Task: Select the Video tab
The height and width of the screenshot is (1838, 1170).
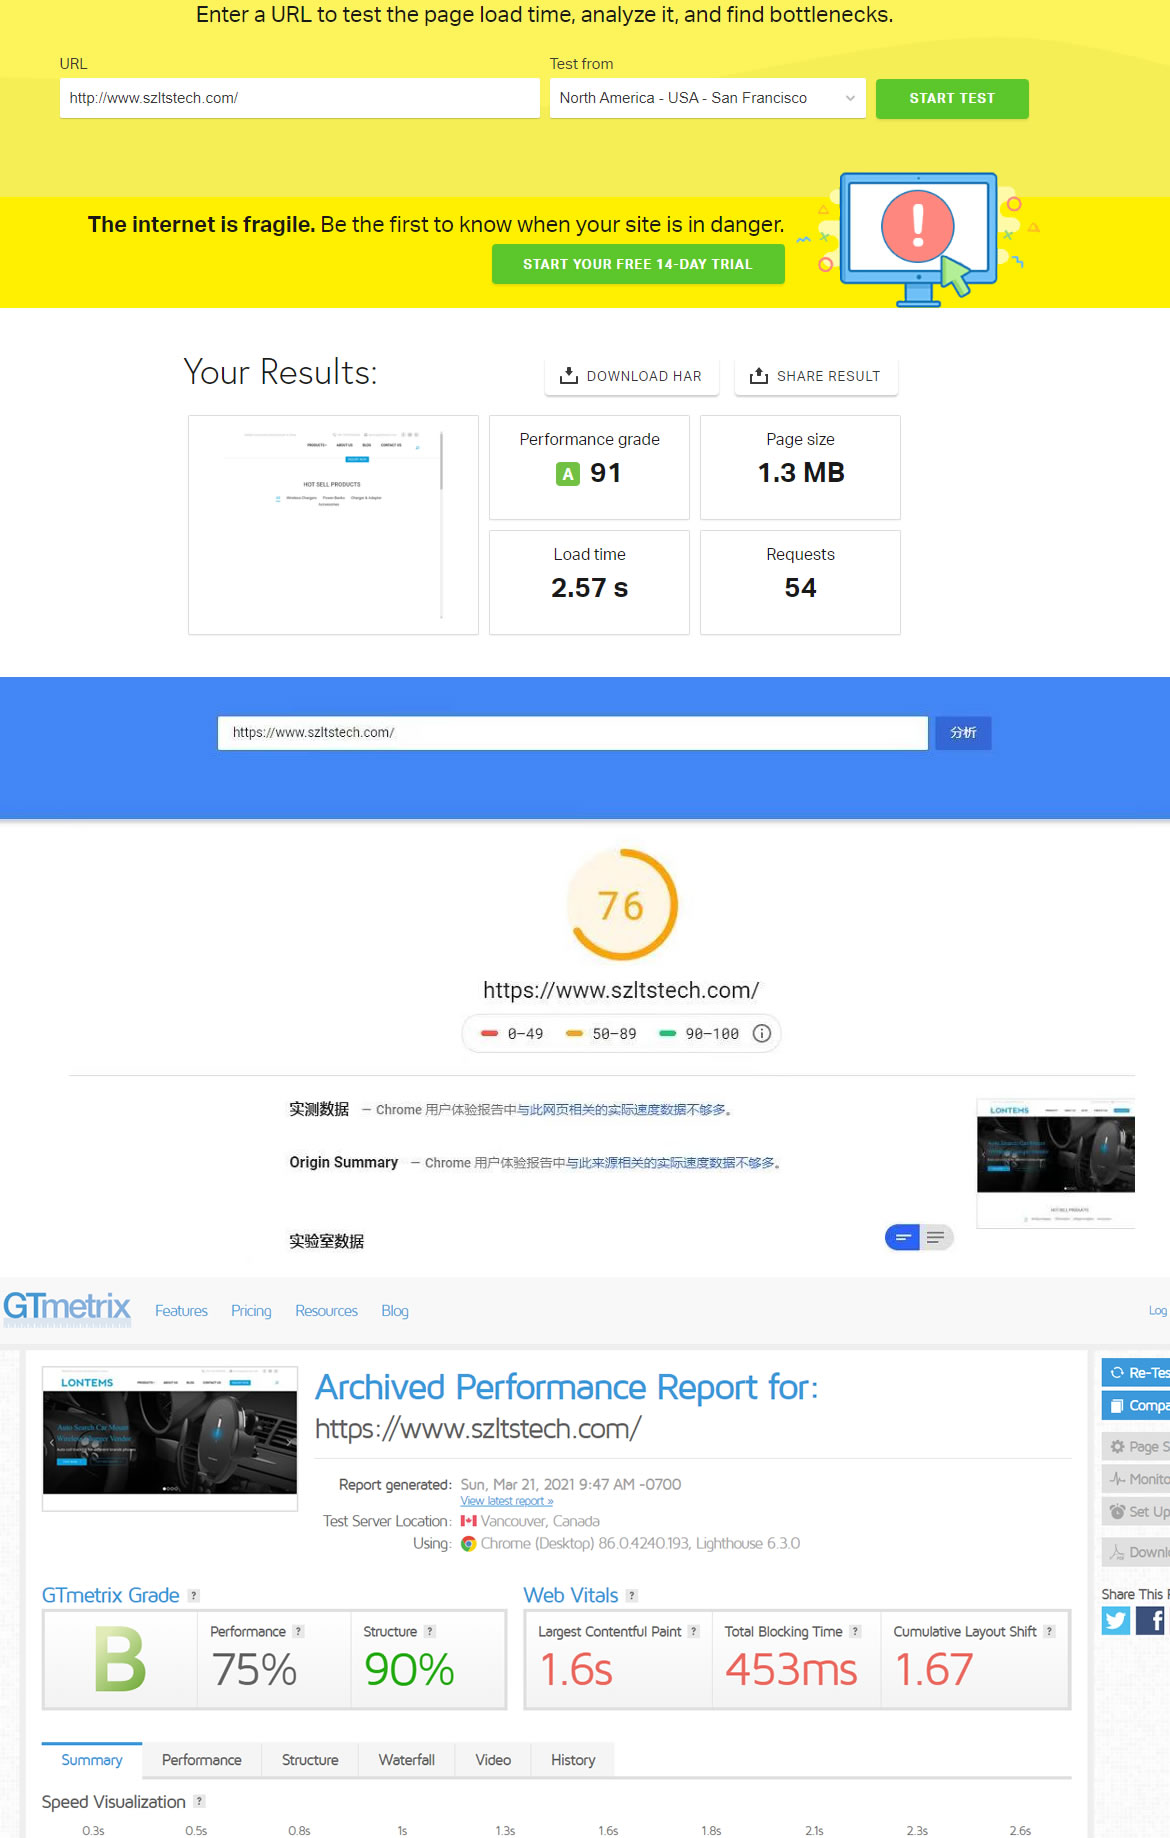Action: (493, 1760)
